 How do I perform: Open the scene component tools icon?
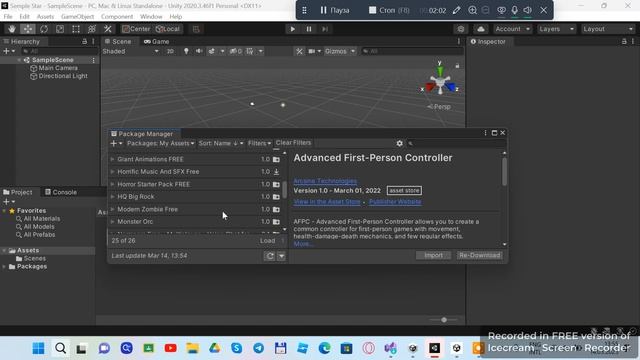click(299, 51)
